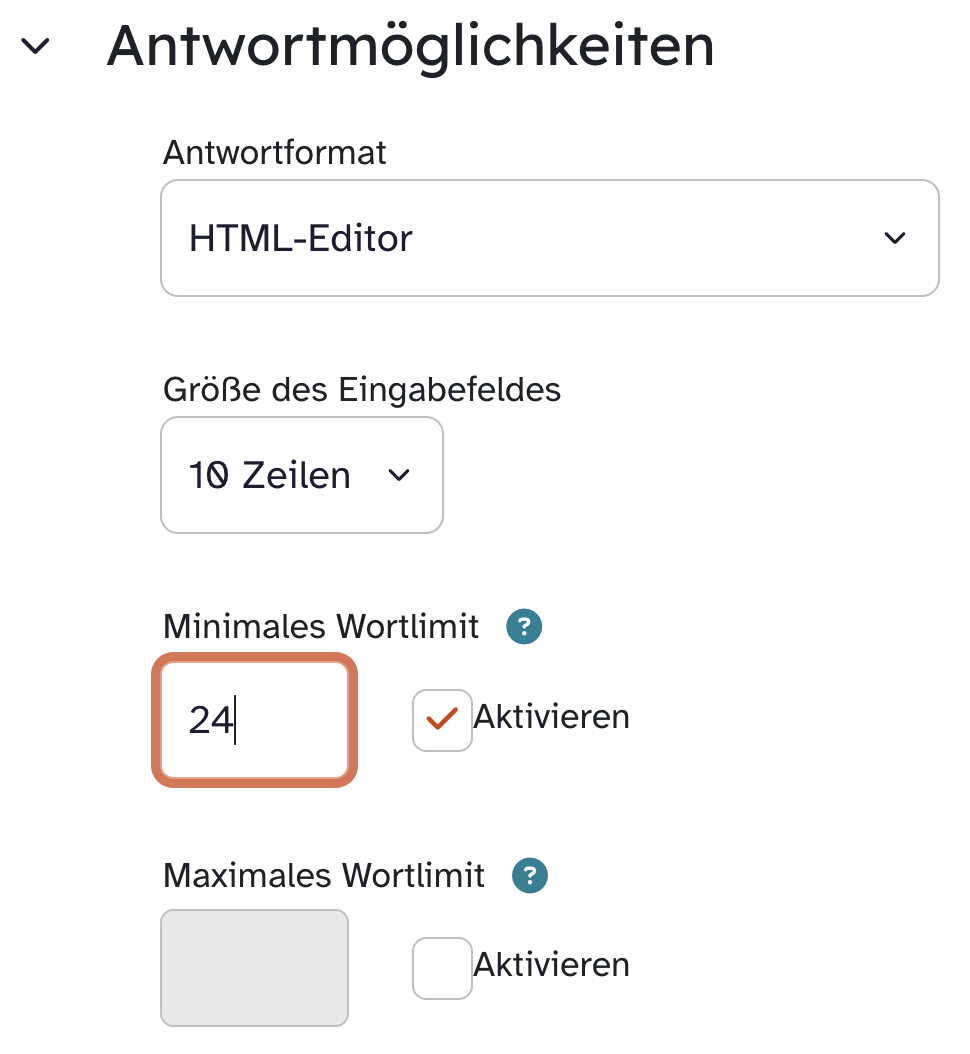Click the arrow in HTML-Editor selector
Image resolution: width=970 pixels, height=1054 pixels.
pos(894,238)
